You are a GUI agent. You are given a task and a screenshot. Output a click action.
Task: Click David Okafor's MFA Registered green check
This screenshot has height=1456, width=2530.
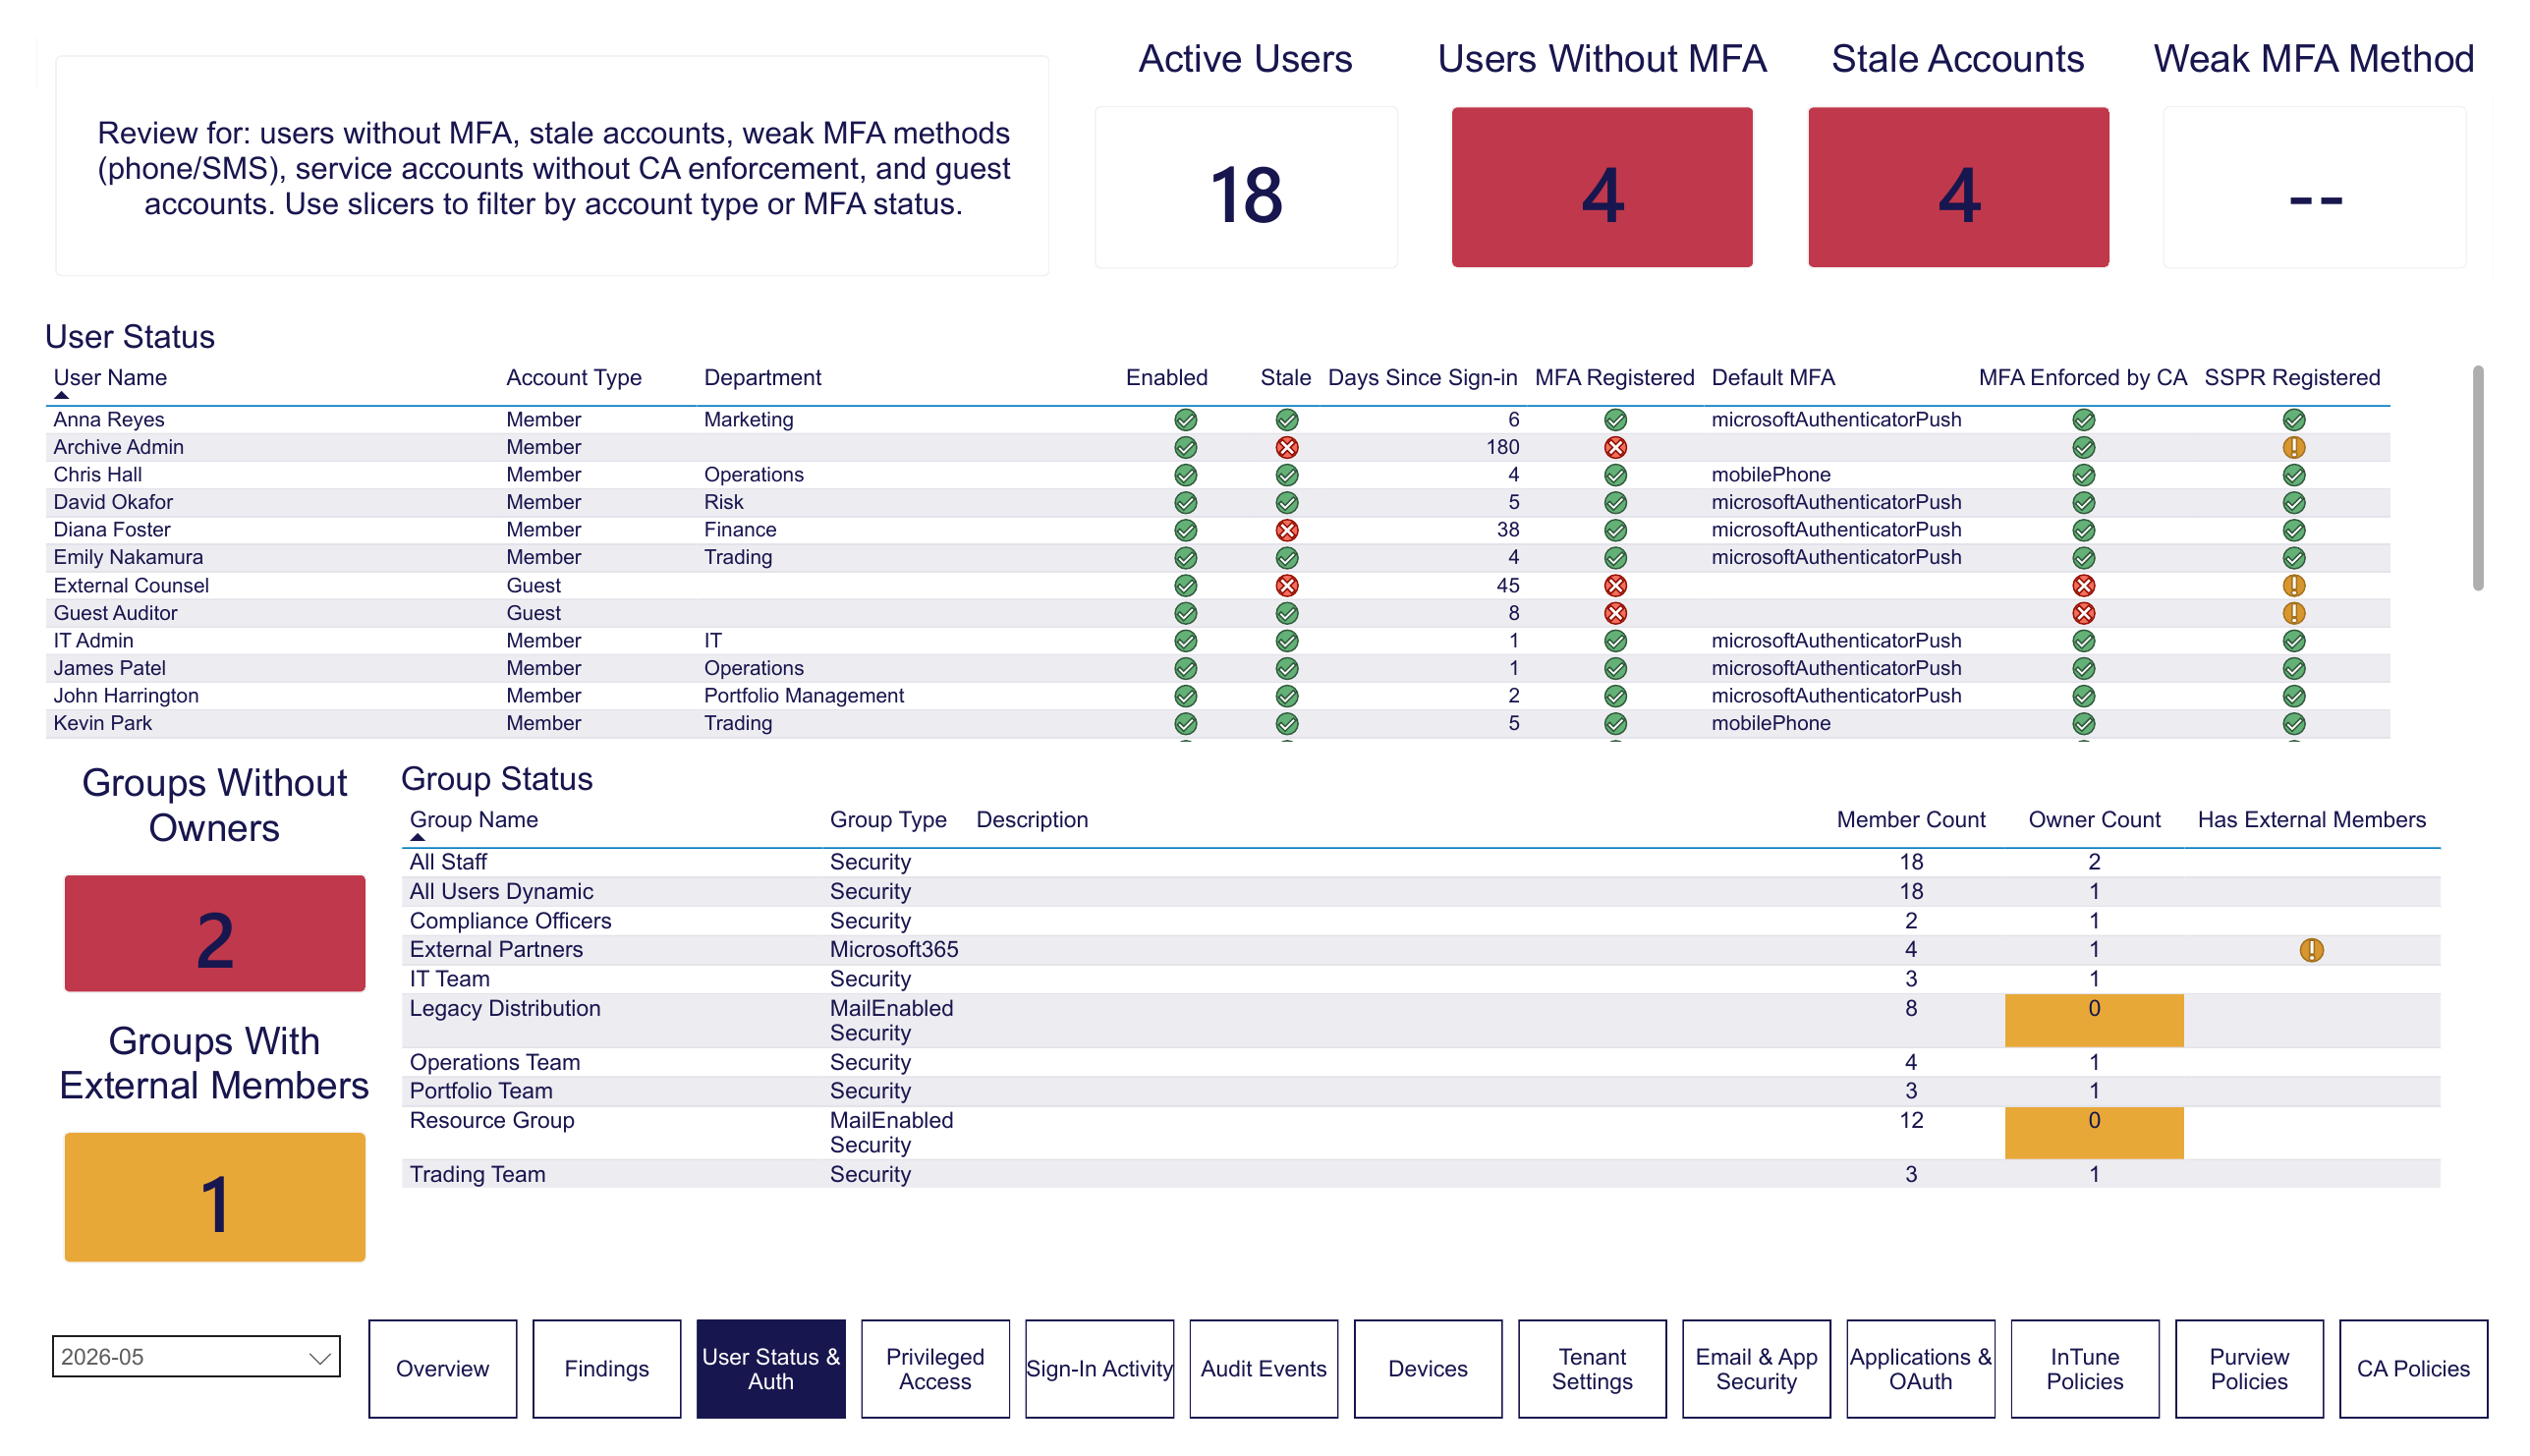[1614, 502]
